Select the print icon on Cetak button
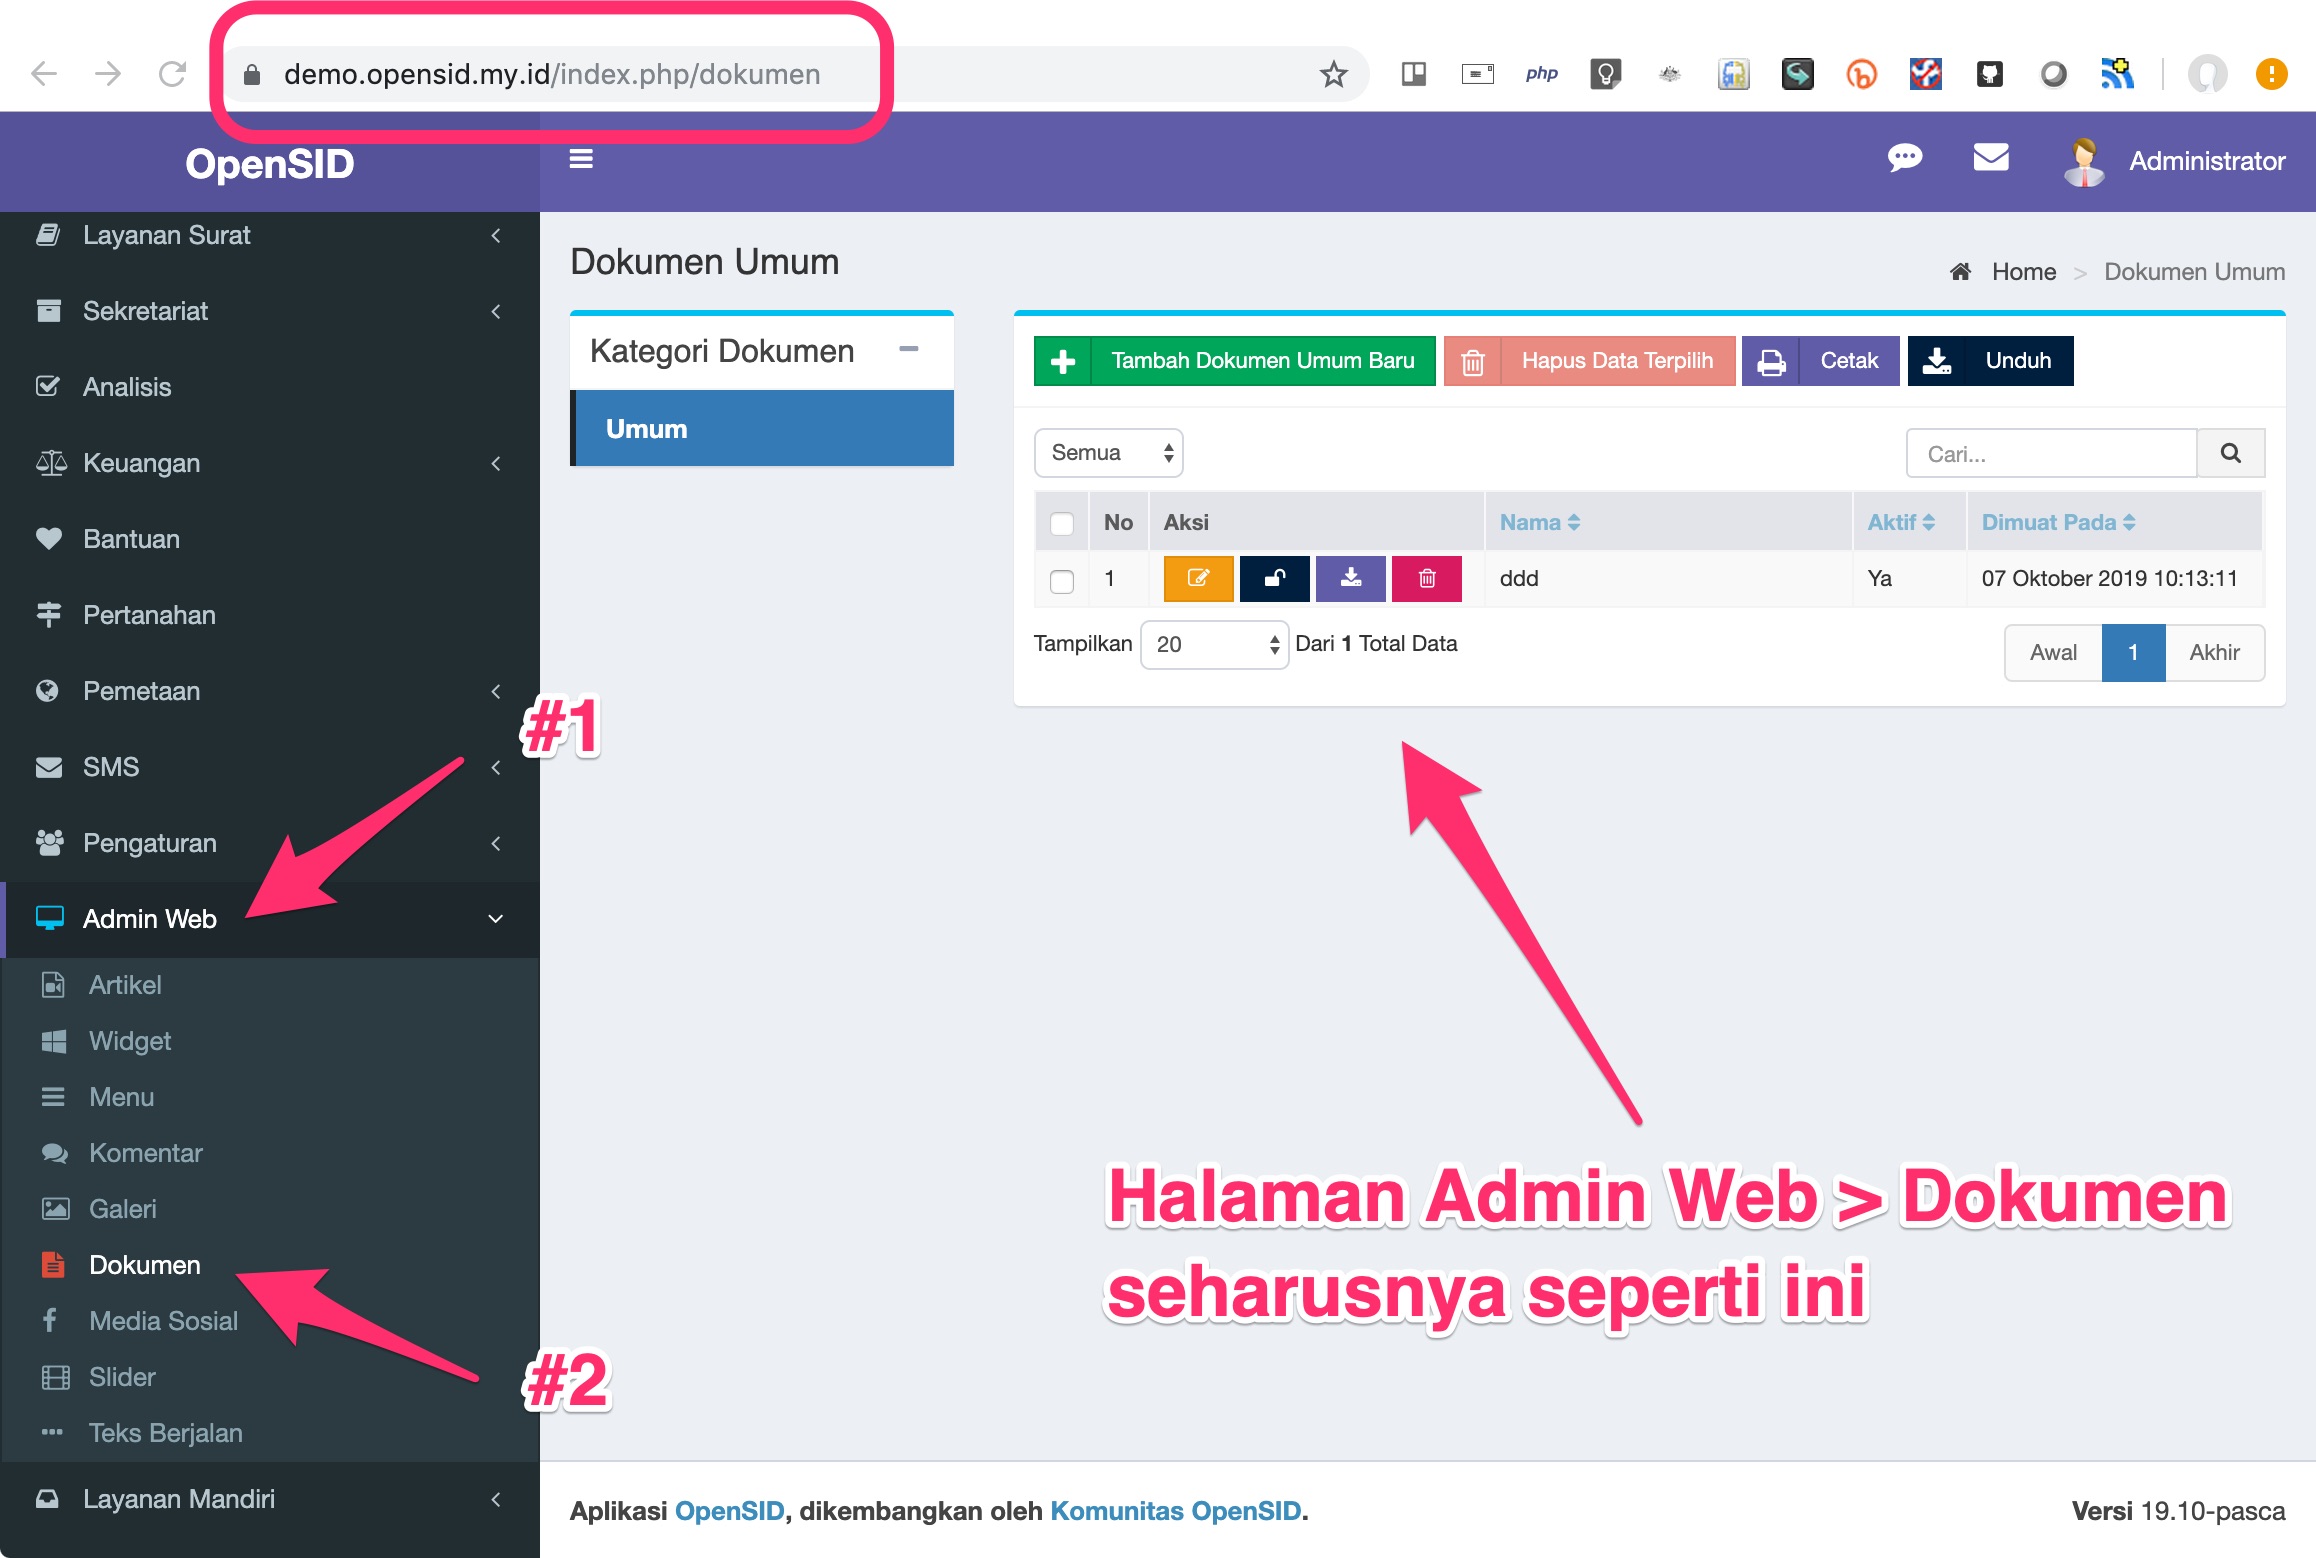Viewport: 2316px width, 1558px height. click(1771, 361)
